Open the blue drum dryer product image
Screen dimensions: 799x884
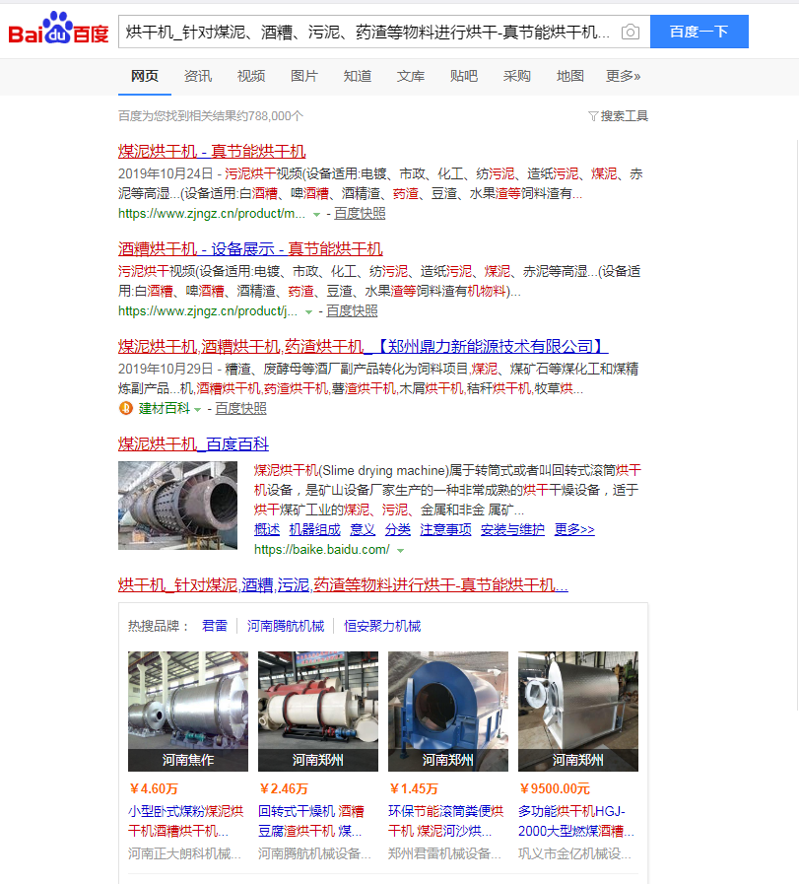448,711
